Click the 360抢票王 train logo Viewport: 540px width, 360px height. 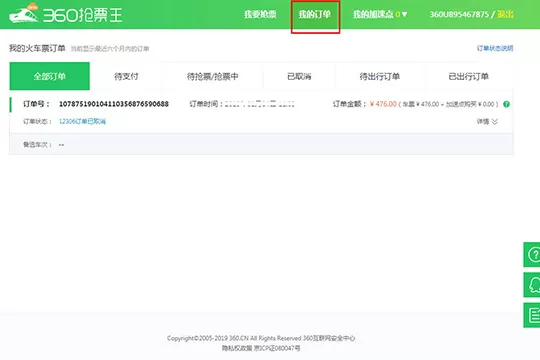[65, 14]
